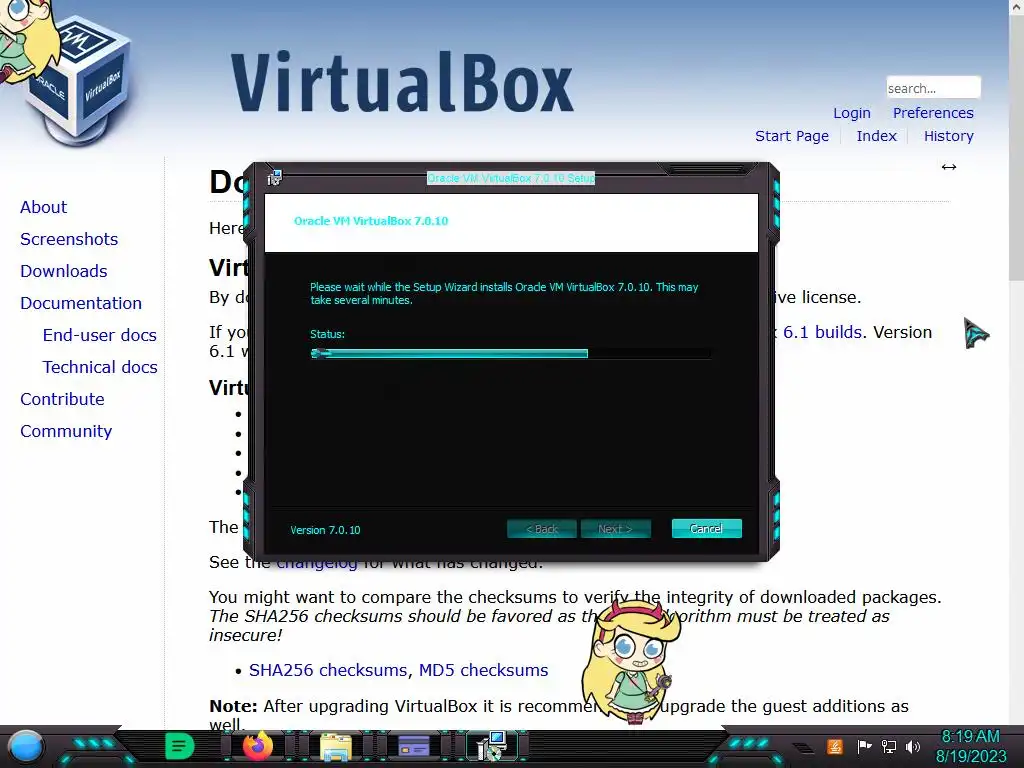Click the Version 7.0.10 label in Setup
The width and height of the screenshot is (1024, 768).
[325, 530]
